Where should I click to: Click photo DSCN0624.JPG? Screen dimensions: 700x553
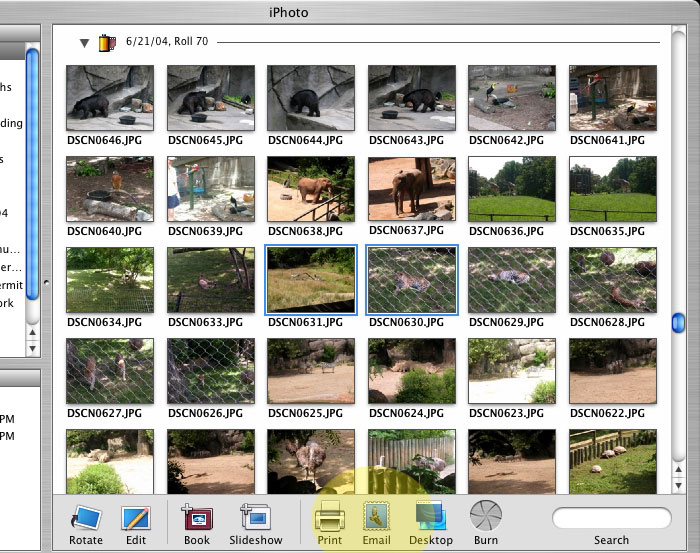point(411,370)
